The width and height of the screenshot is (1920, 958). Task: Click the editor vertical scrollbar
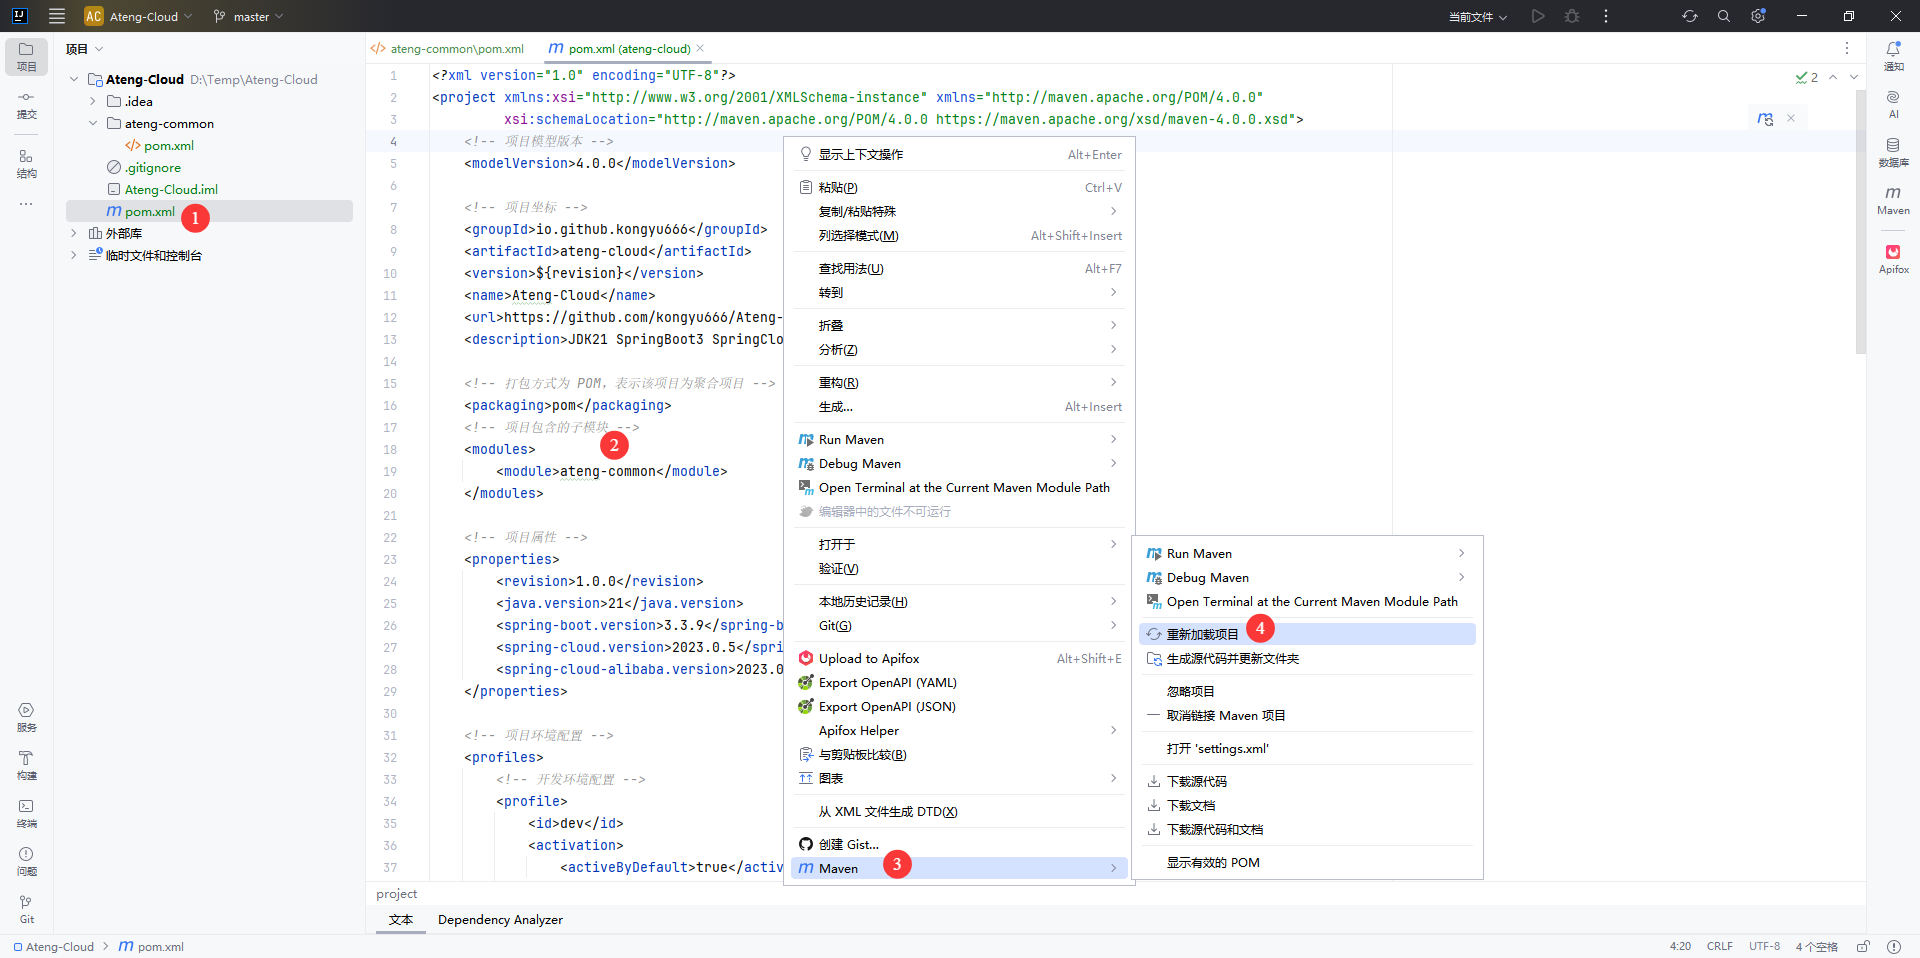tap(1860, 220)
